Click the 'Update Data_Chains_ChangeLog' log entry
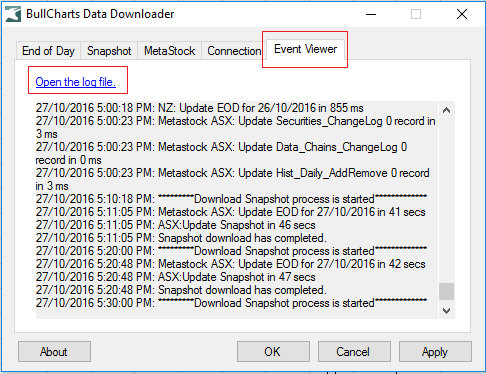The height and width of the screenshot is (374, 486). tap(221, 153)
